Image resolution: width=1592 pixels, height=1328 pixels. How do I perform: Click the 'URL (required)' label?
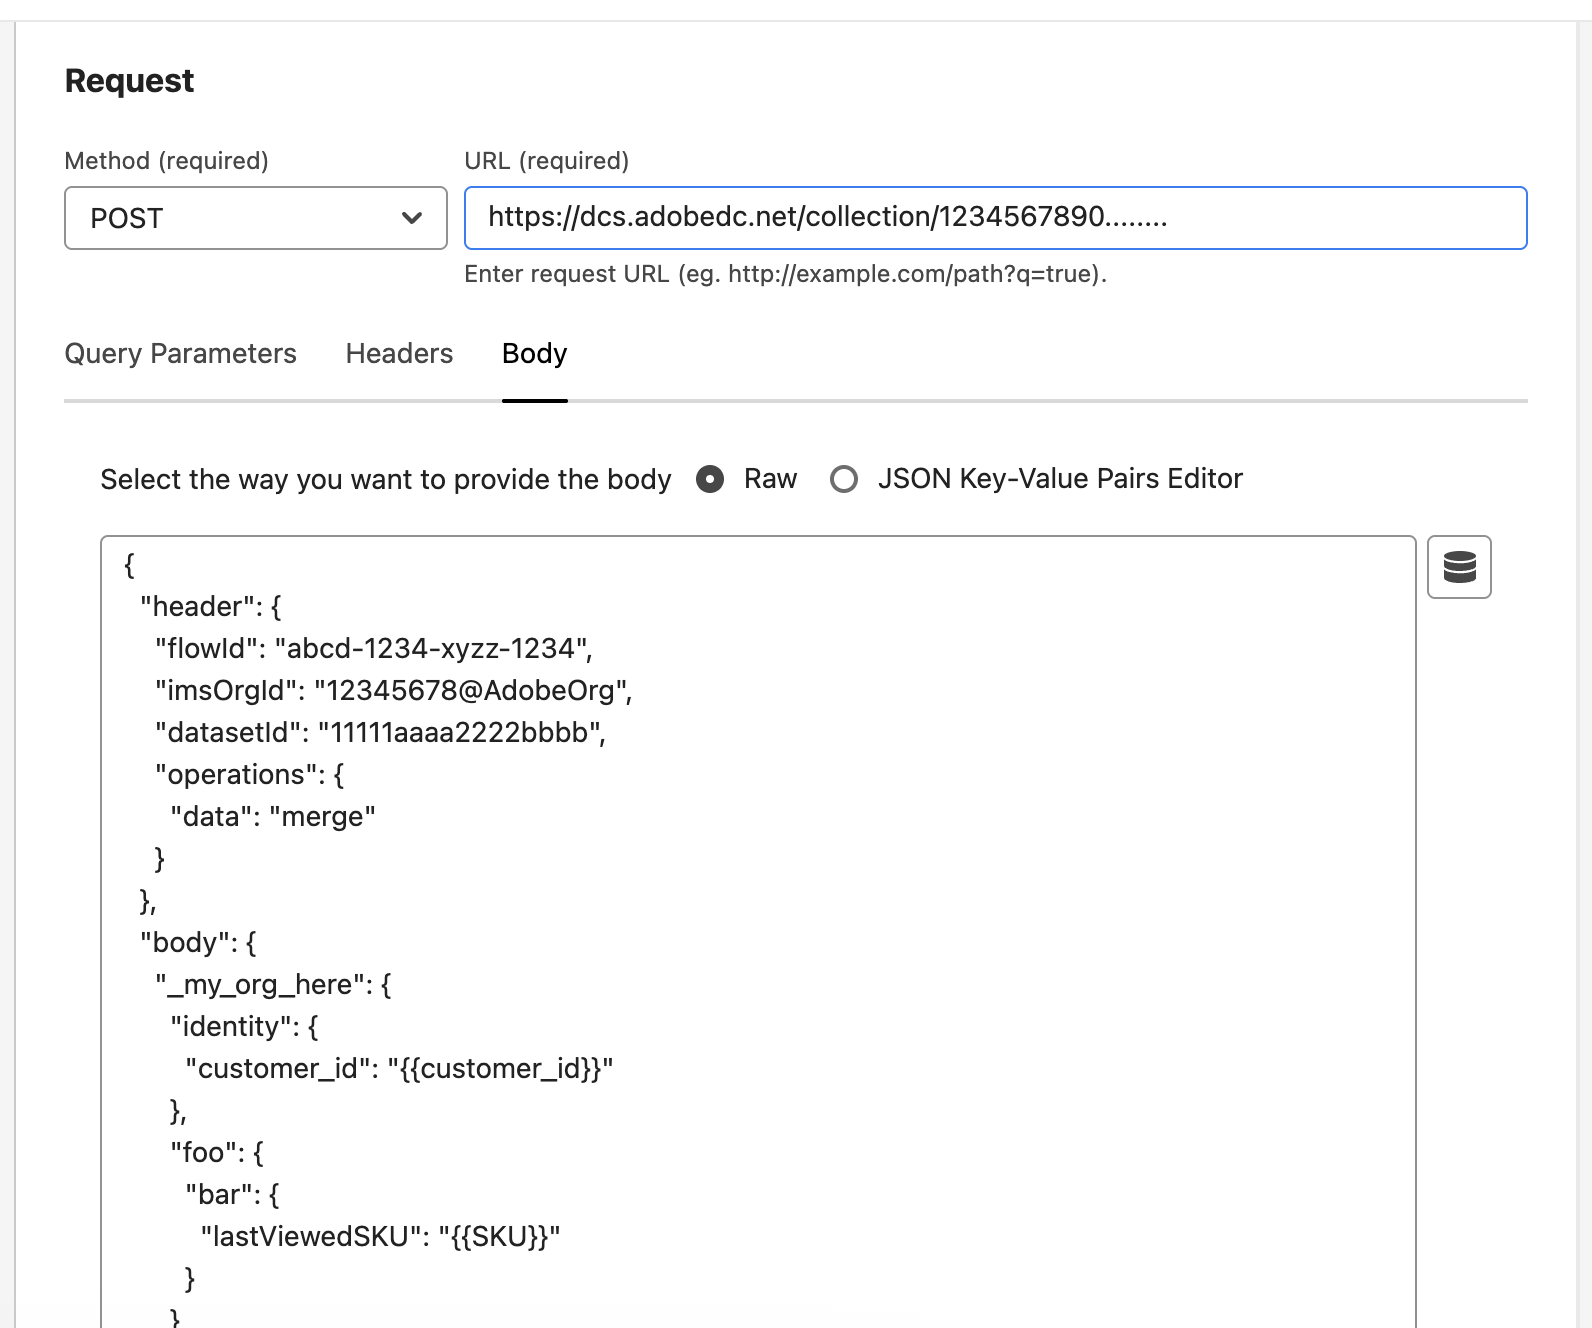click(546, 161)
